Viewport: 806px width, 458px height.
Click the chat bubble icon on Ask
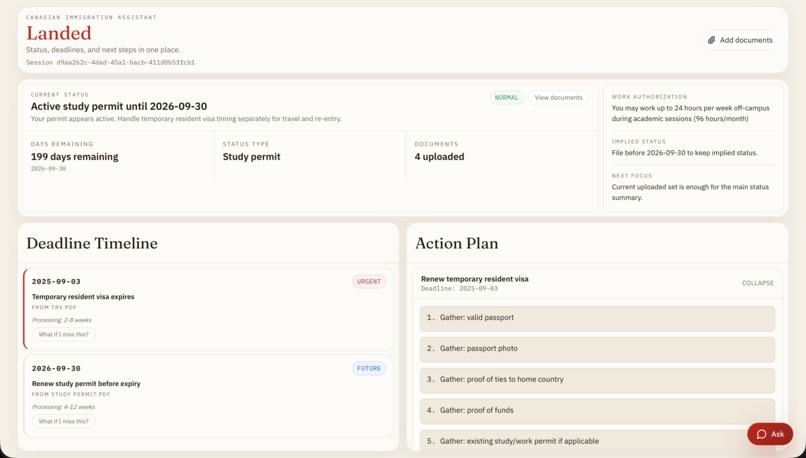pos(761,434)
